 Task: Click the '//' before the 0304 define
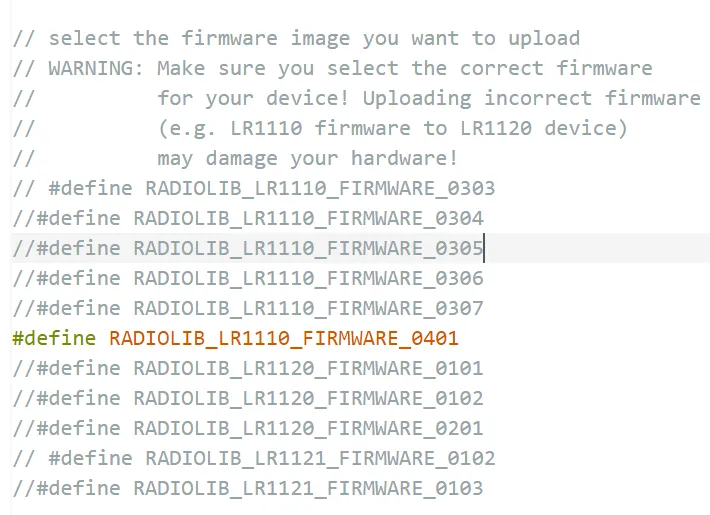(x=24, y=218)
